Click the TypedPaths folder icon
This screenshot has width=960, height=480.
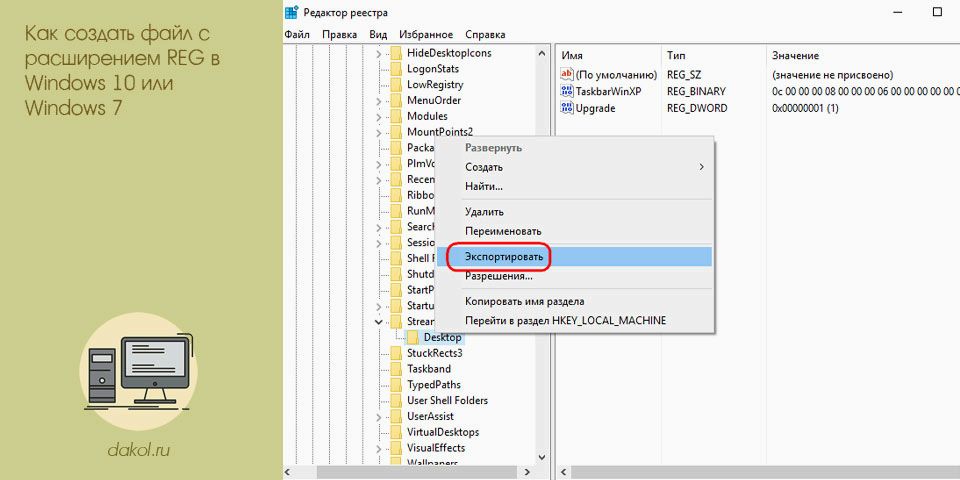click(396, 384)
